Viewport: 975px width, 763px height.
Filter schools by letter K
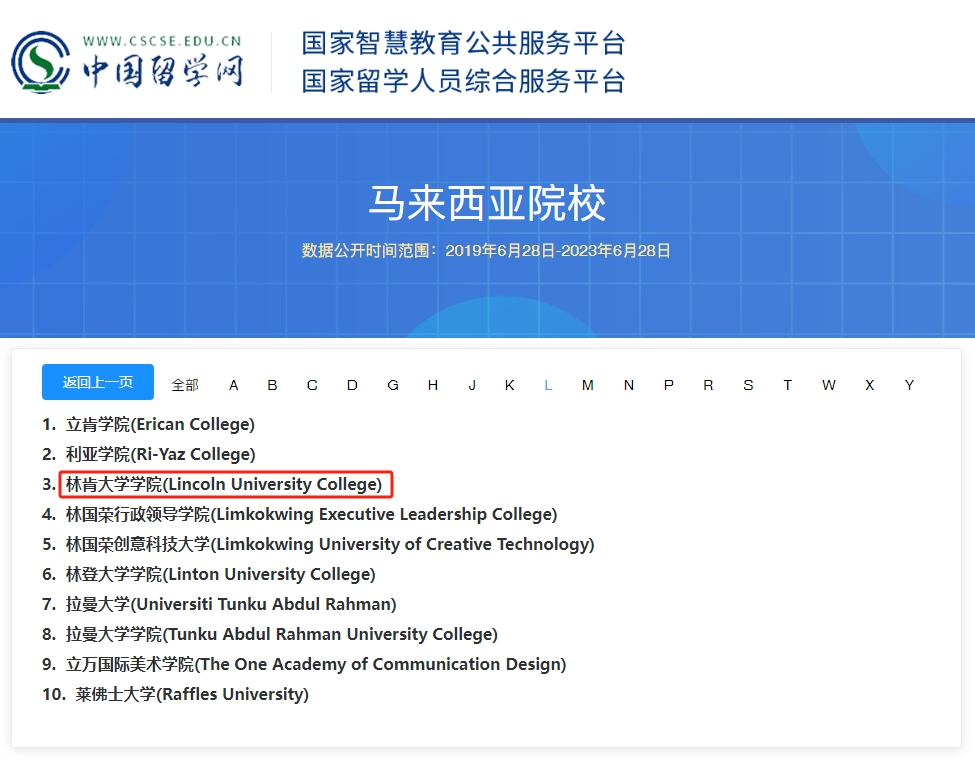pyautogui.click(x=509, y=386)
